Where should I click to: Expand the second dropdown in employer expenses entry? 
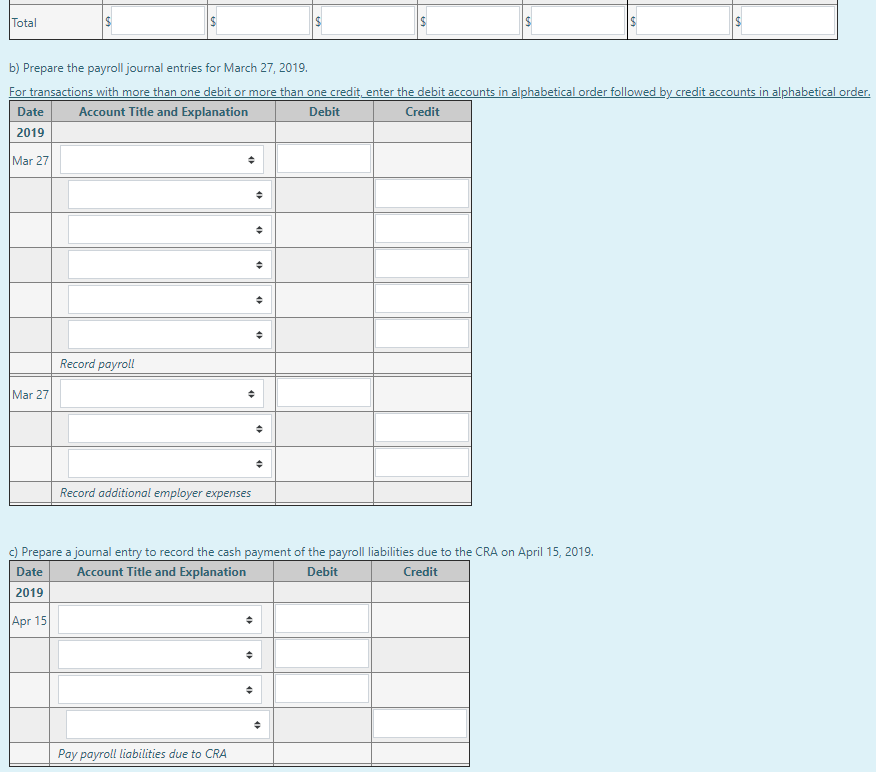(170, 428)
